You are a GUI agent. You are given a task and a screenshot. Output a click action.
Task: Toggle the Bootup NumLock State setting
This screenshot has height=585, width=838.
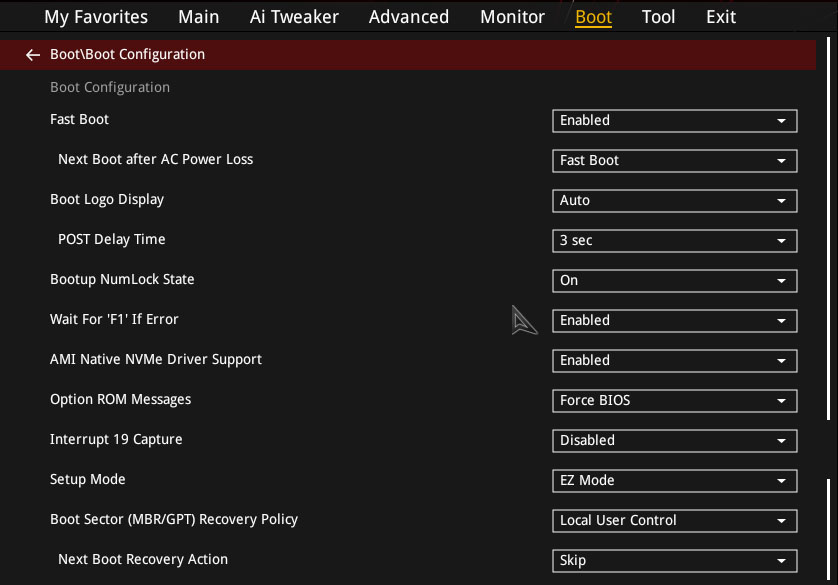tap(674, 281)
